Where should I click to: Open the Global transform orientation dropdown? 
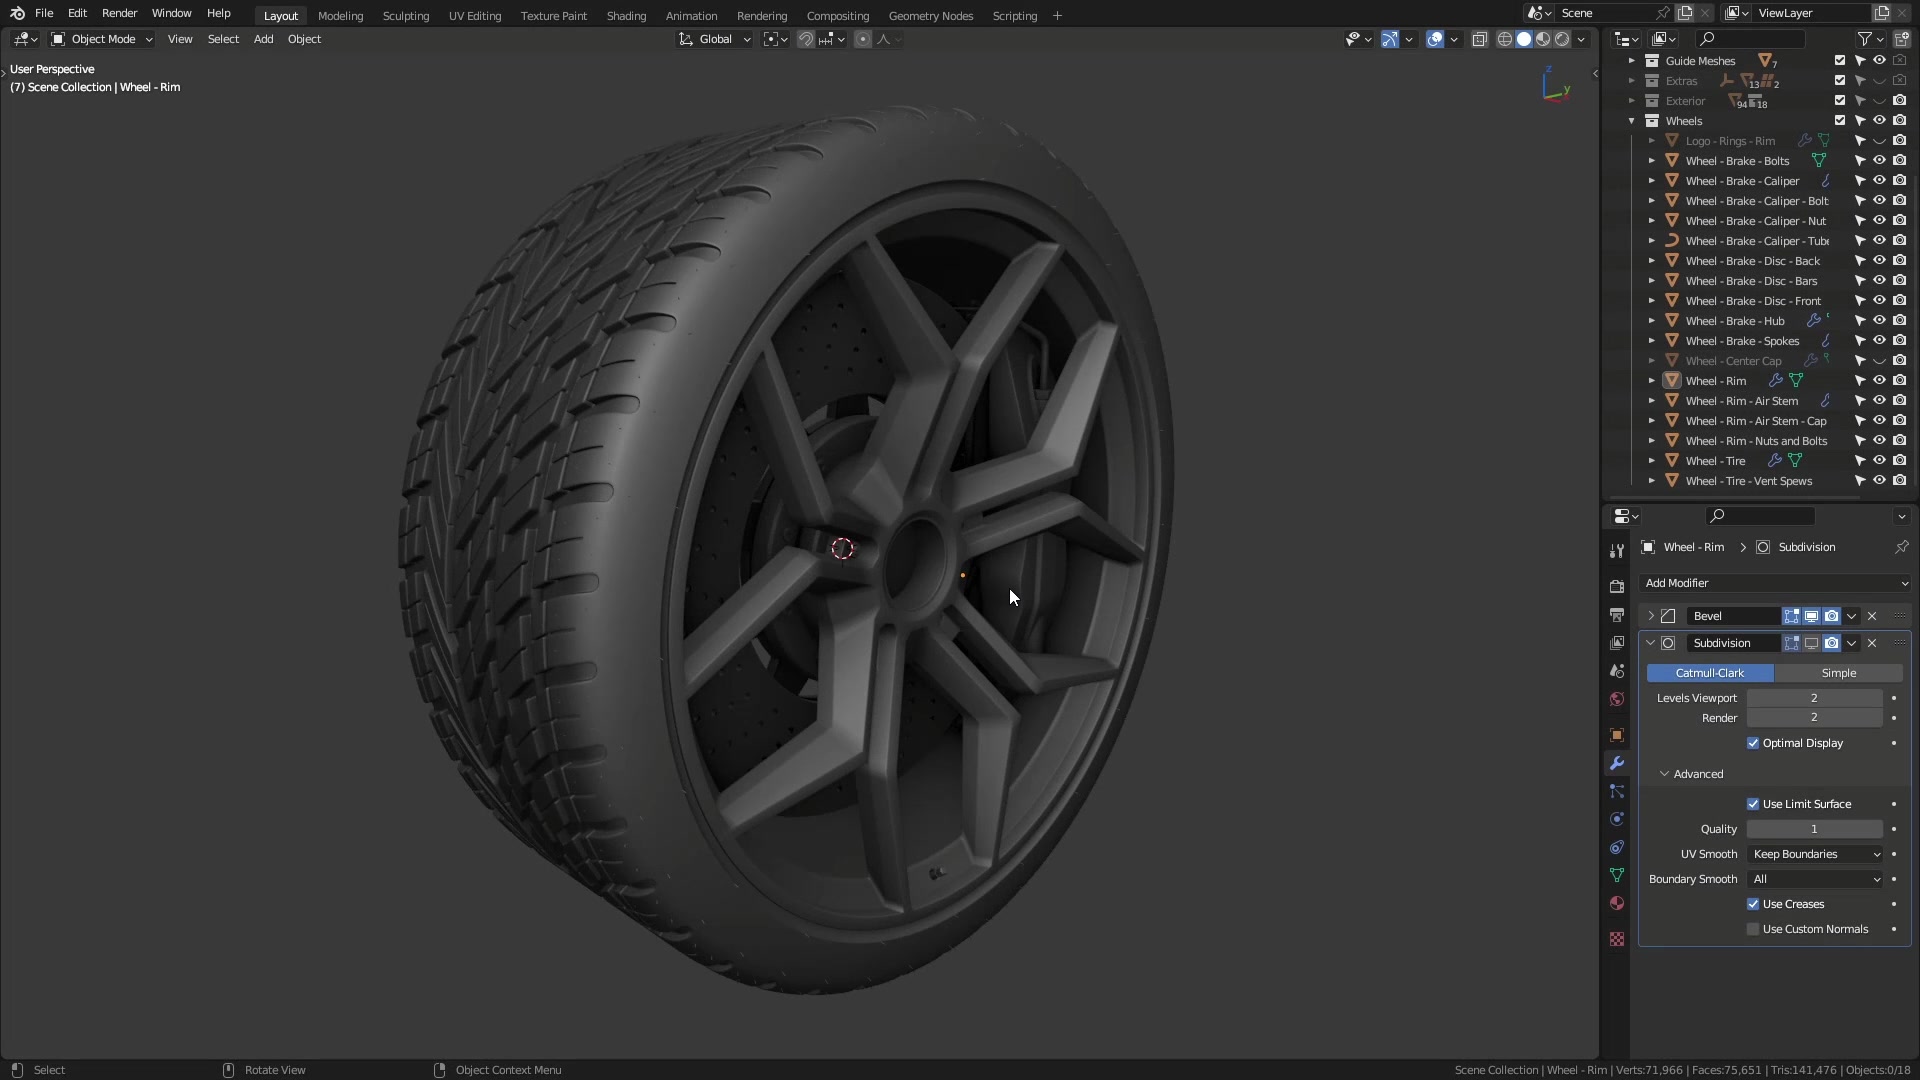tap(715, 39)
